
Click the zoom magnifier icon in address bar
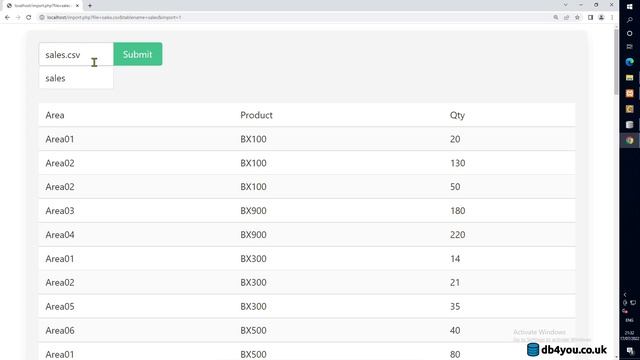556,18
